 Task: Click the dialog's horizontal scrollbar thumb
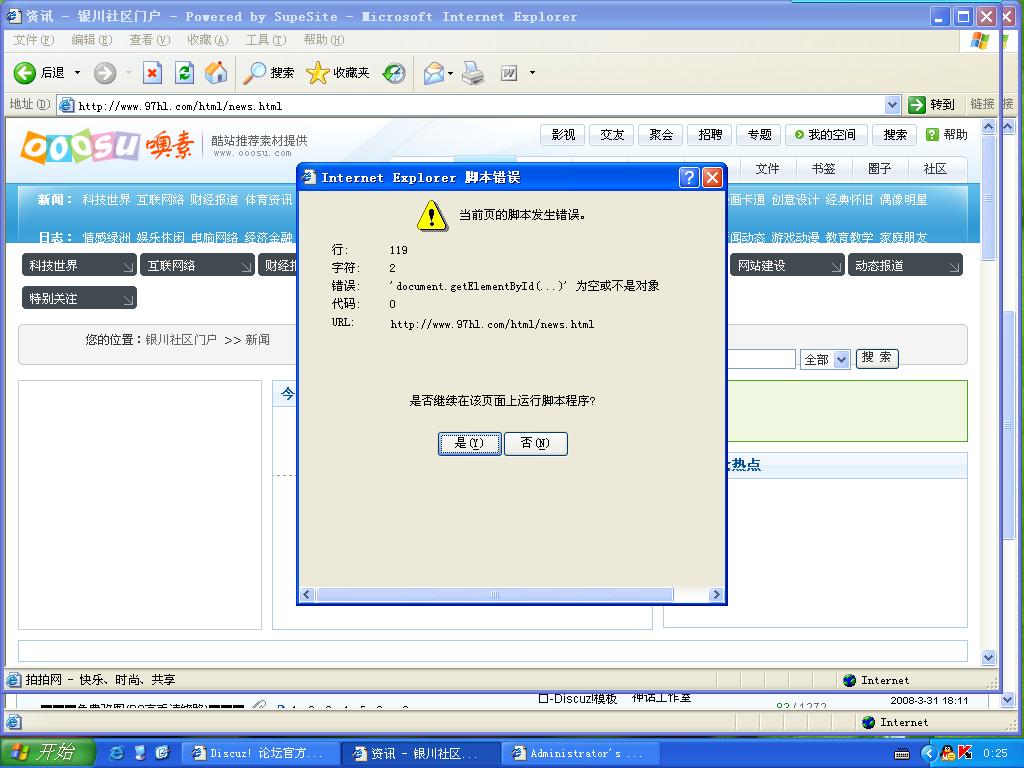coord(494,594)
